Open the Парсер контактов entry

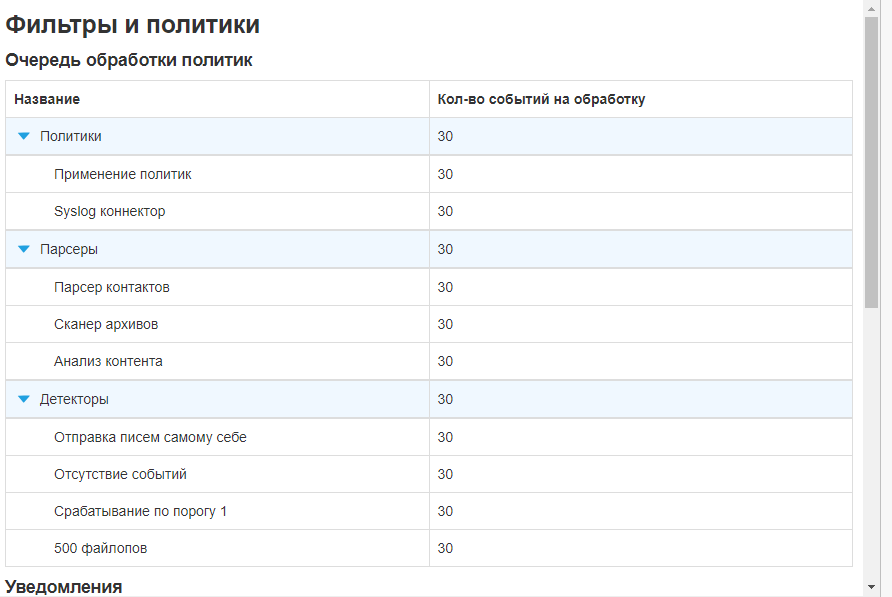113,287
